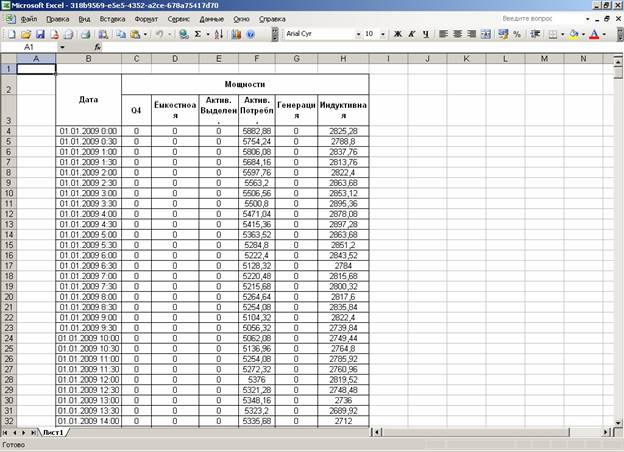
Task: Align text left in cell
Action: coord(443,34)
